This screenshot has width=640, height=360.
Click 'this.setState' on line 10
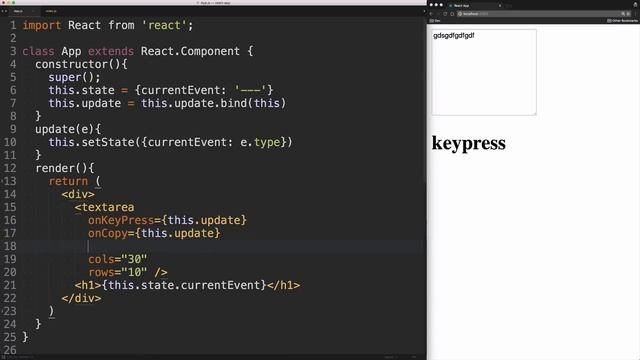[x=91, y=142]
